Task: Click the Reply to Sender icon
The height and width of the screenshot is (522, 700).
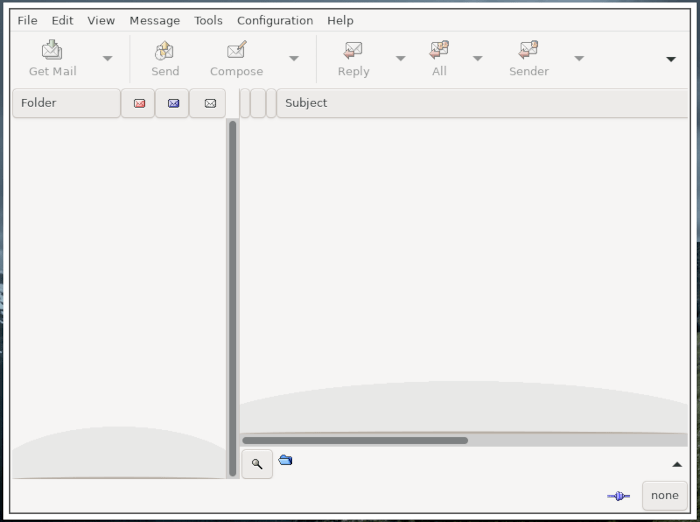Action: [529, 50]
